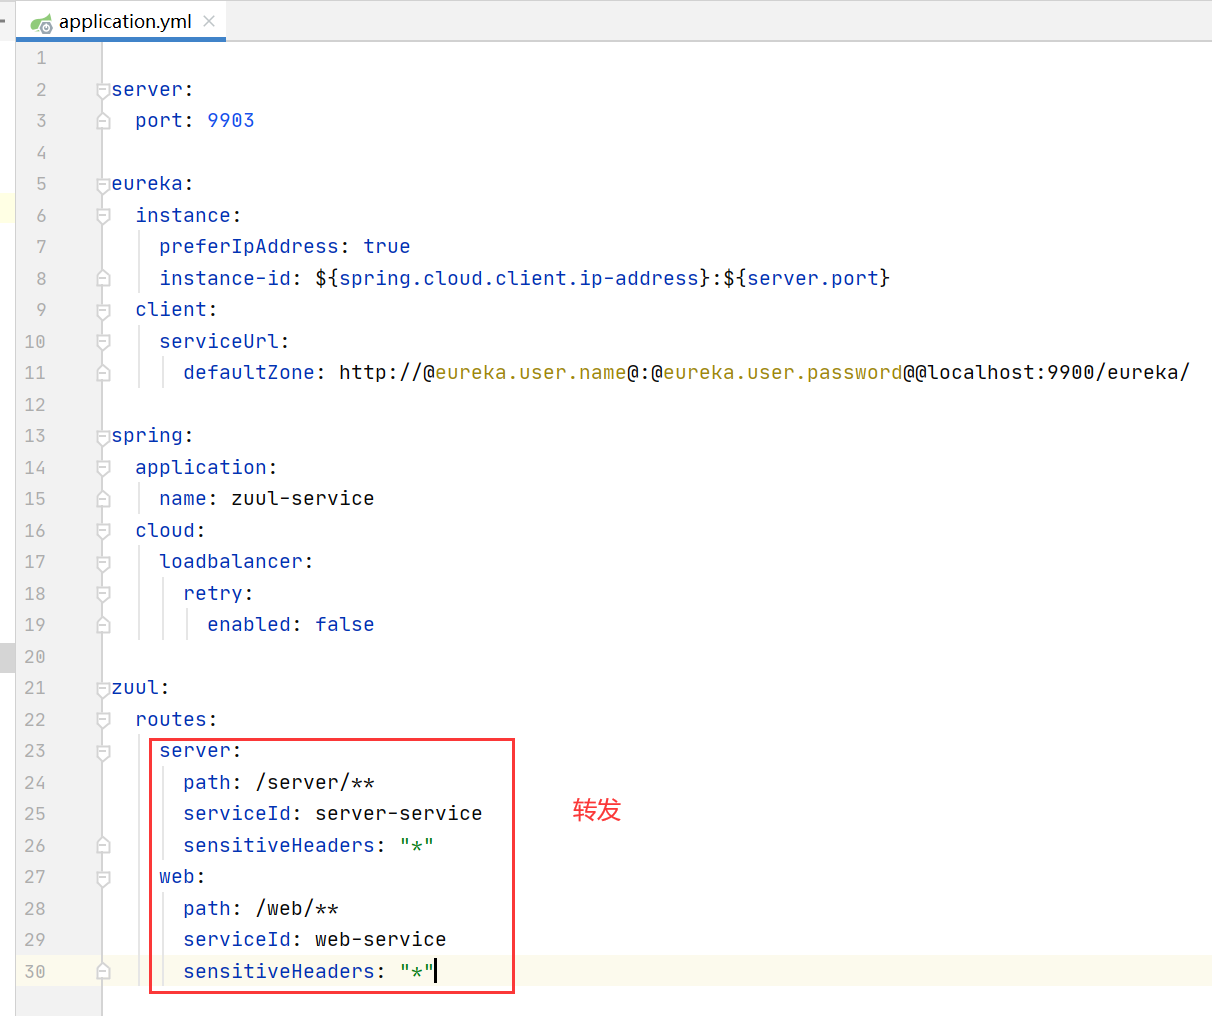Click path value /server/**
Viewport: 1212px width, 1016px height.
(x=315, y=783)
